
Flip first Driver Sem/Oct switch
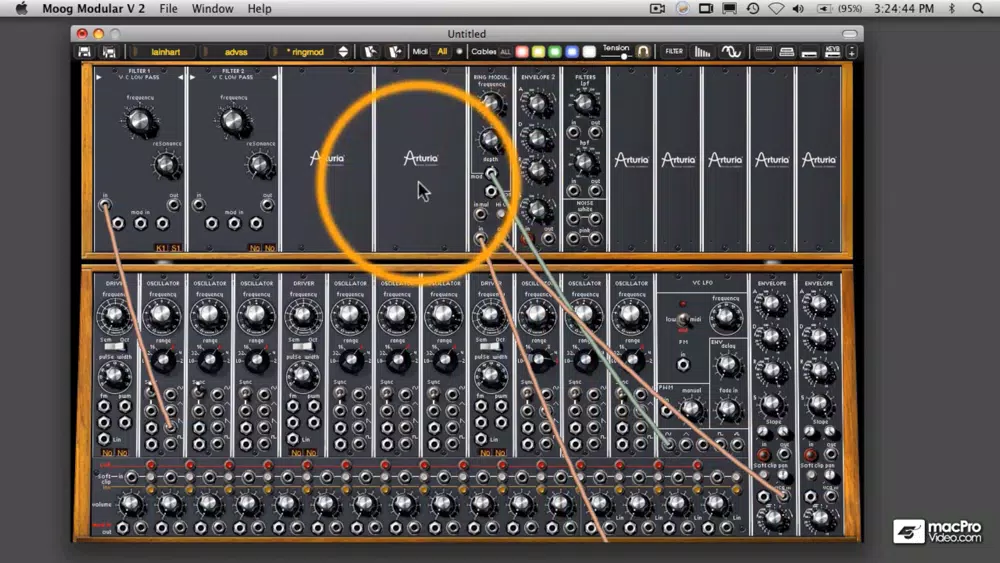point(114,346)
